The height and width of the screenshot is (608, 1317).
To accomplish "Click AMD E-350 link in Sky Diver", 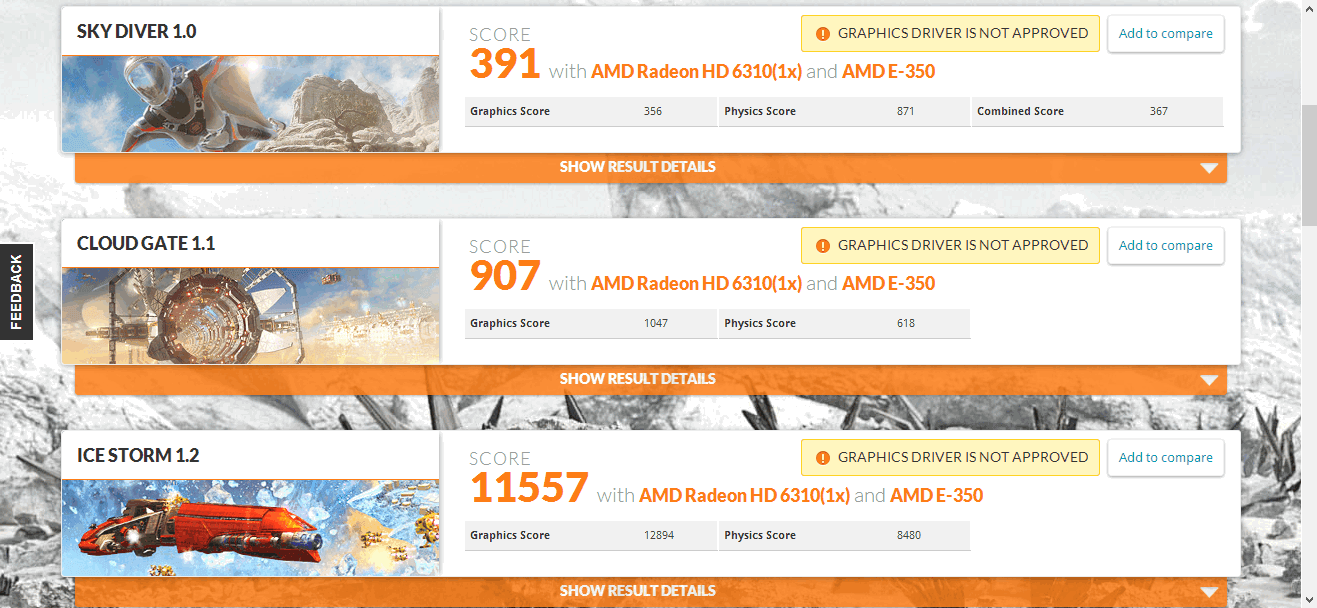I will (x=889, y=72).
